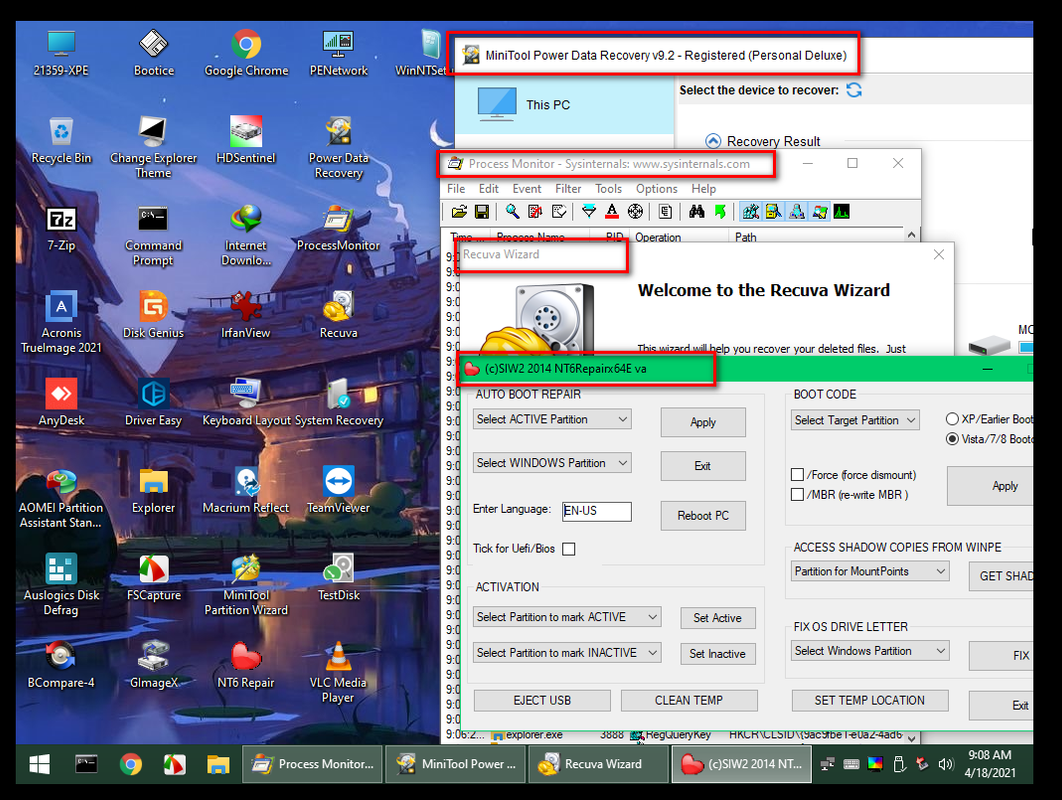Open the Acronis TrueImage 2021 desktop icon
The height and width of the screenshot is (800, 1062).
tap(62, 322)
